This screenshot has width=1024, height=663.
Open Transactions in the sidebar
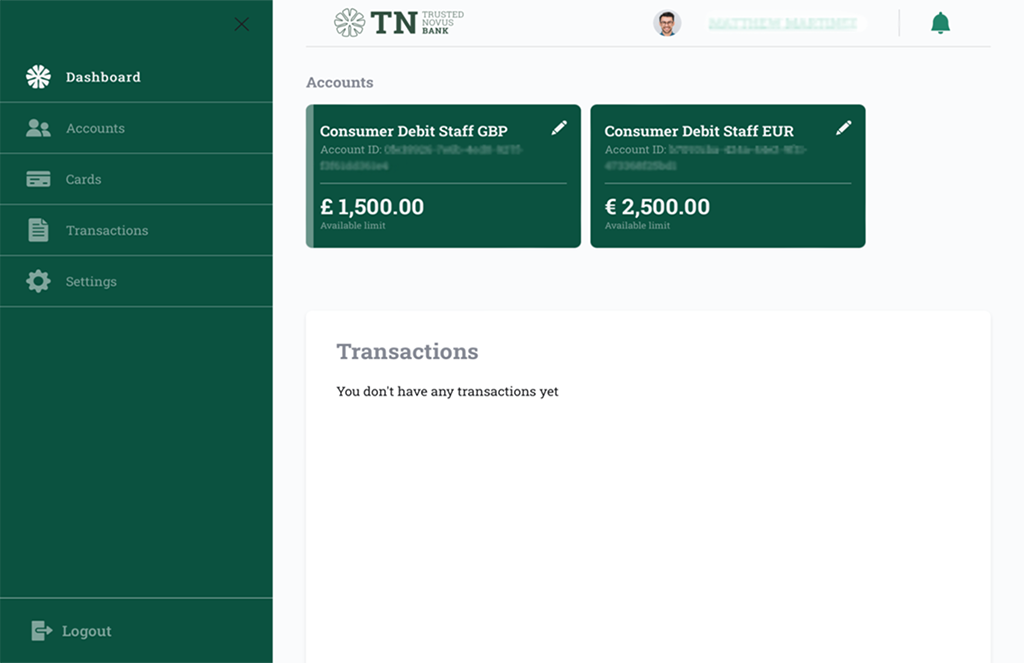107,230
